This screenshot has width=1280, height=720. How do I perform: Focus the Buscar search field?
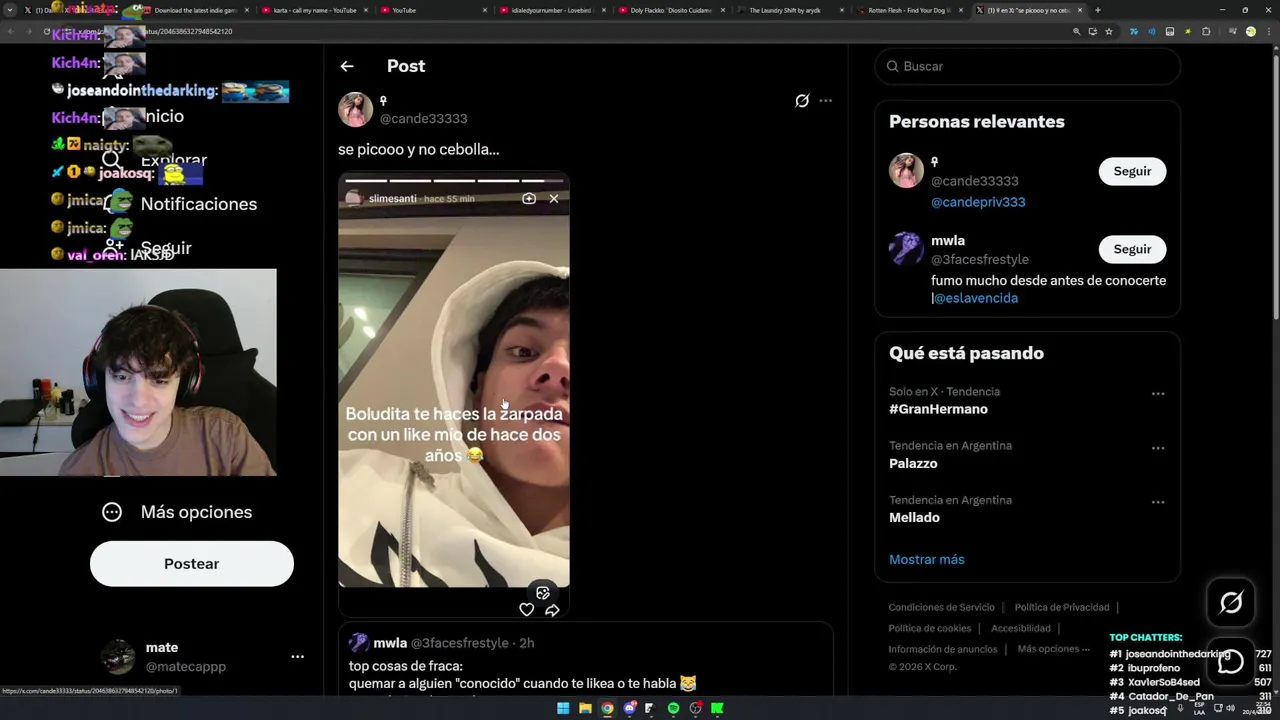tap(1027, 66)
